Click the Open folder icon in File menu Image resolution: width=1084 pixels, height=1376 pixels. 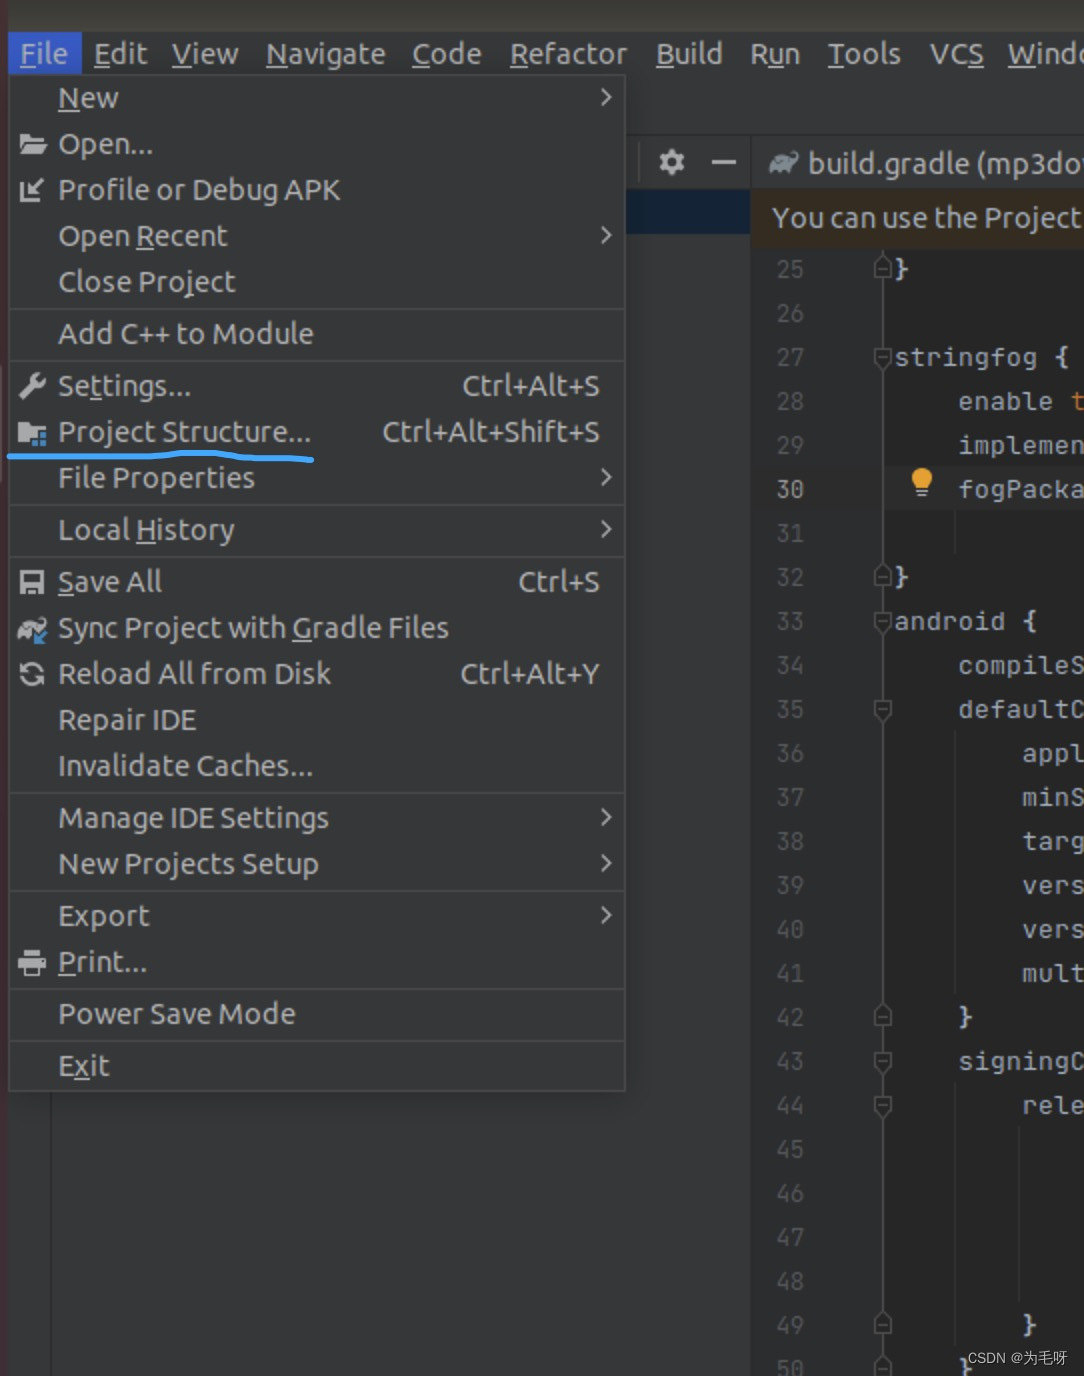32,144
